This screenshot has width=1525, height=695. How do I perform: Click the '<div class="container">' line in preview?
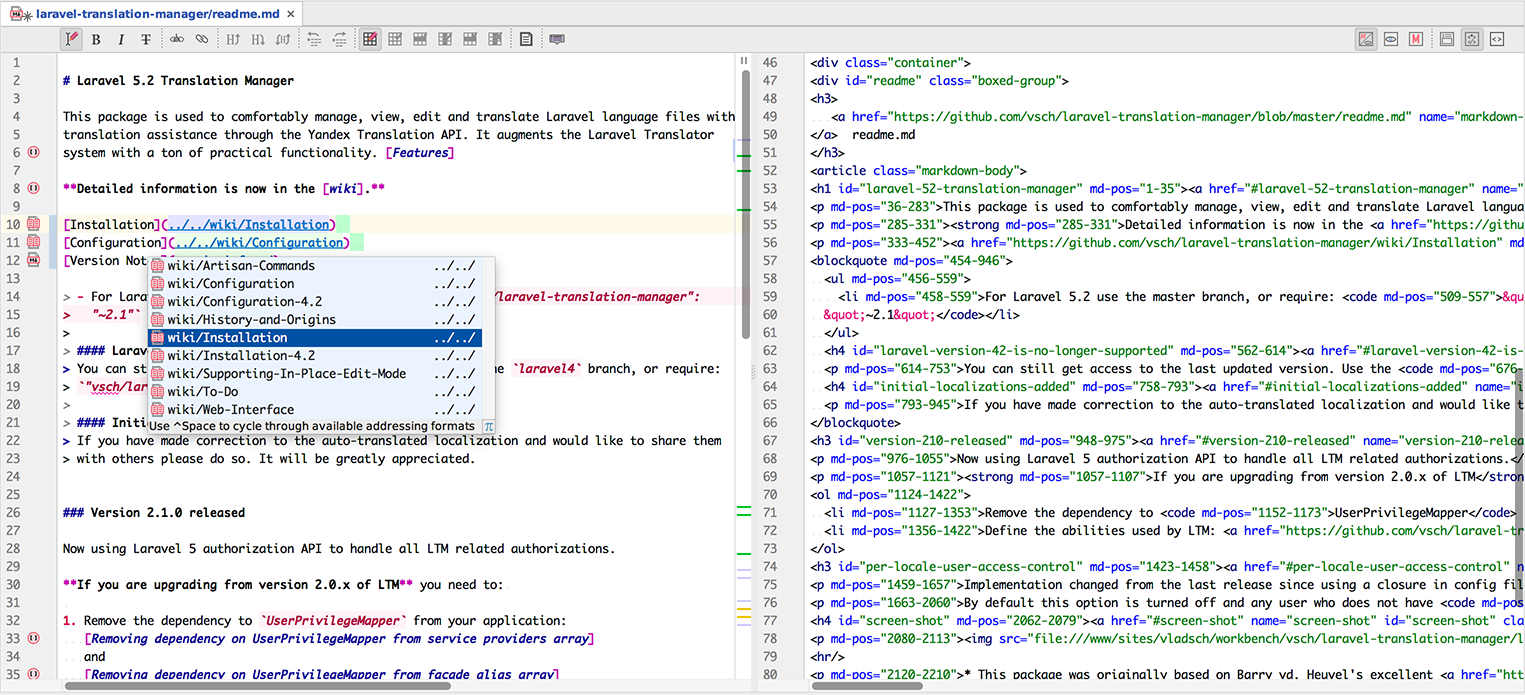pos(890,63)
